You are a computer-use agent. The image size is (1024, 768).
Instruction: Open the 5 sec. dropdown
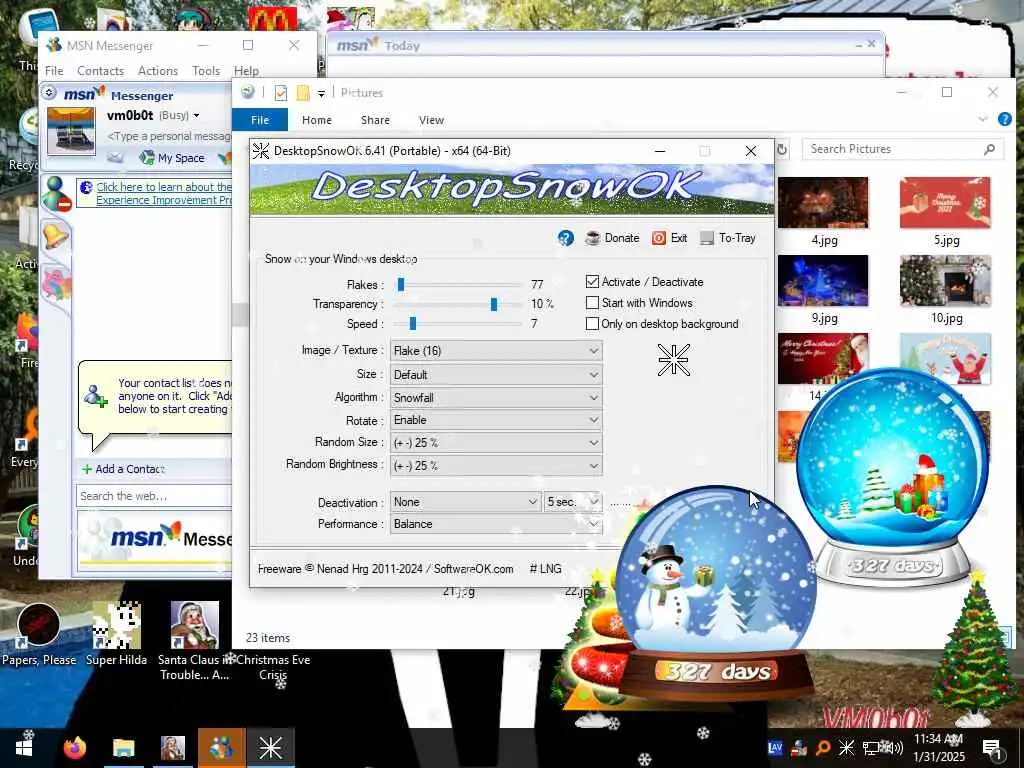pyautogui.click(x=572, y=502)
